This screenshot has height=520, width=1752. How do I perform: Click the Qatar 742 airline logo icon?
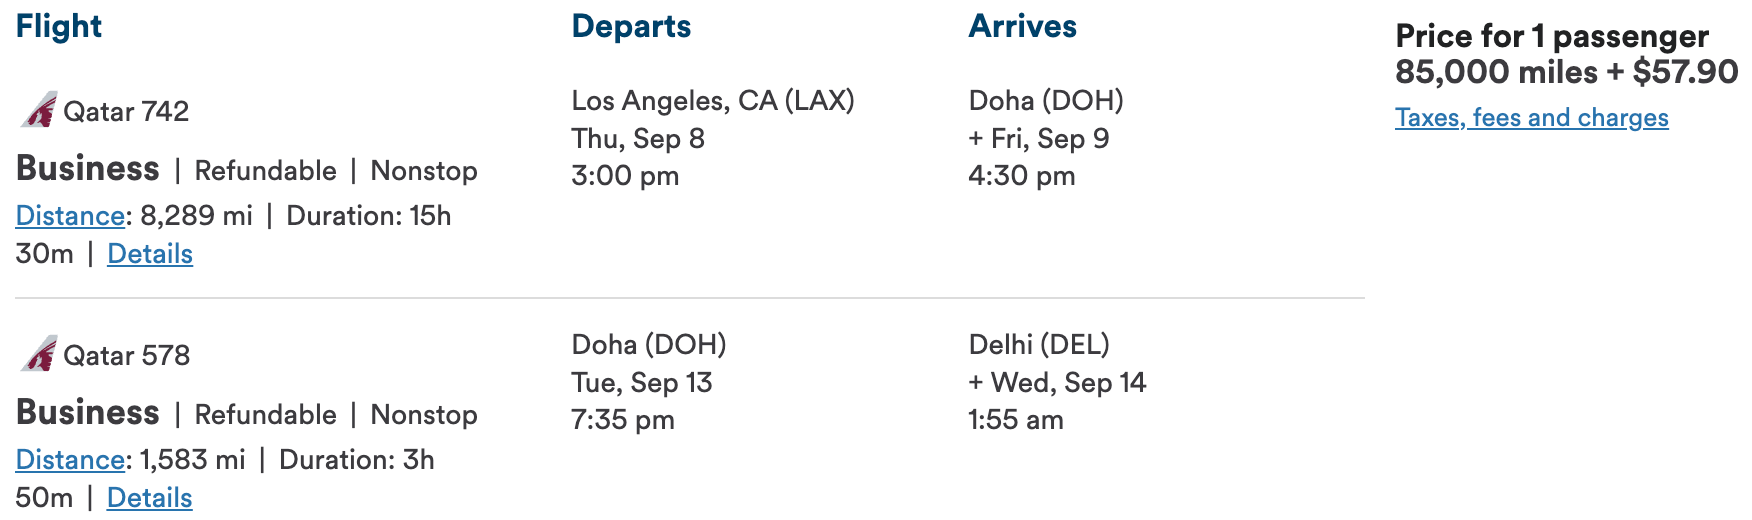click(x=39, y=110)
